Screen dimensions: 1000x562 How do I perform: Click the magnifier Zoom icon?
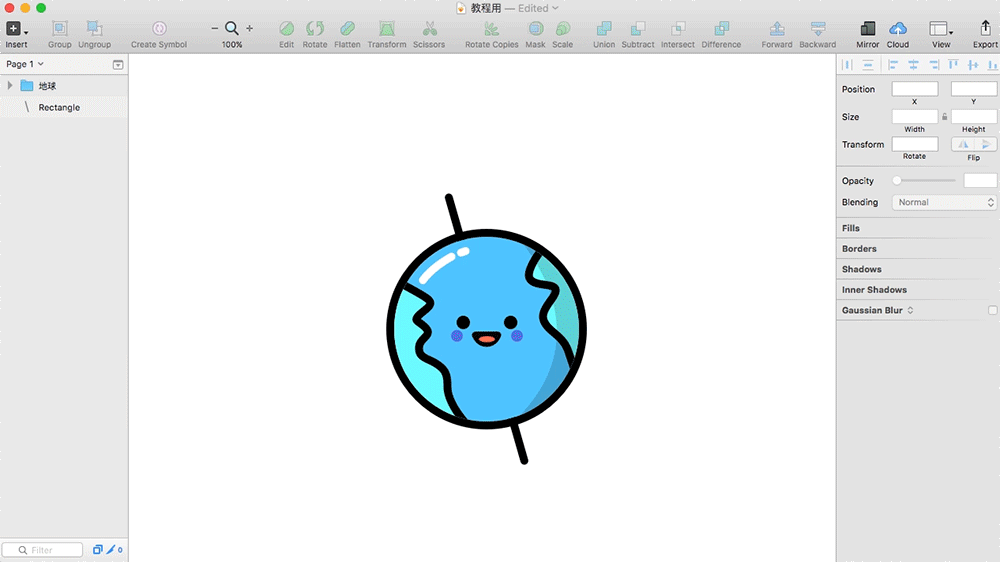pos(232,29)
